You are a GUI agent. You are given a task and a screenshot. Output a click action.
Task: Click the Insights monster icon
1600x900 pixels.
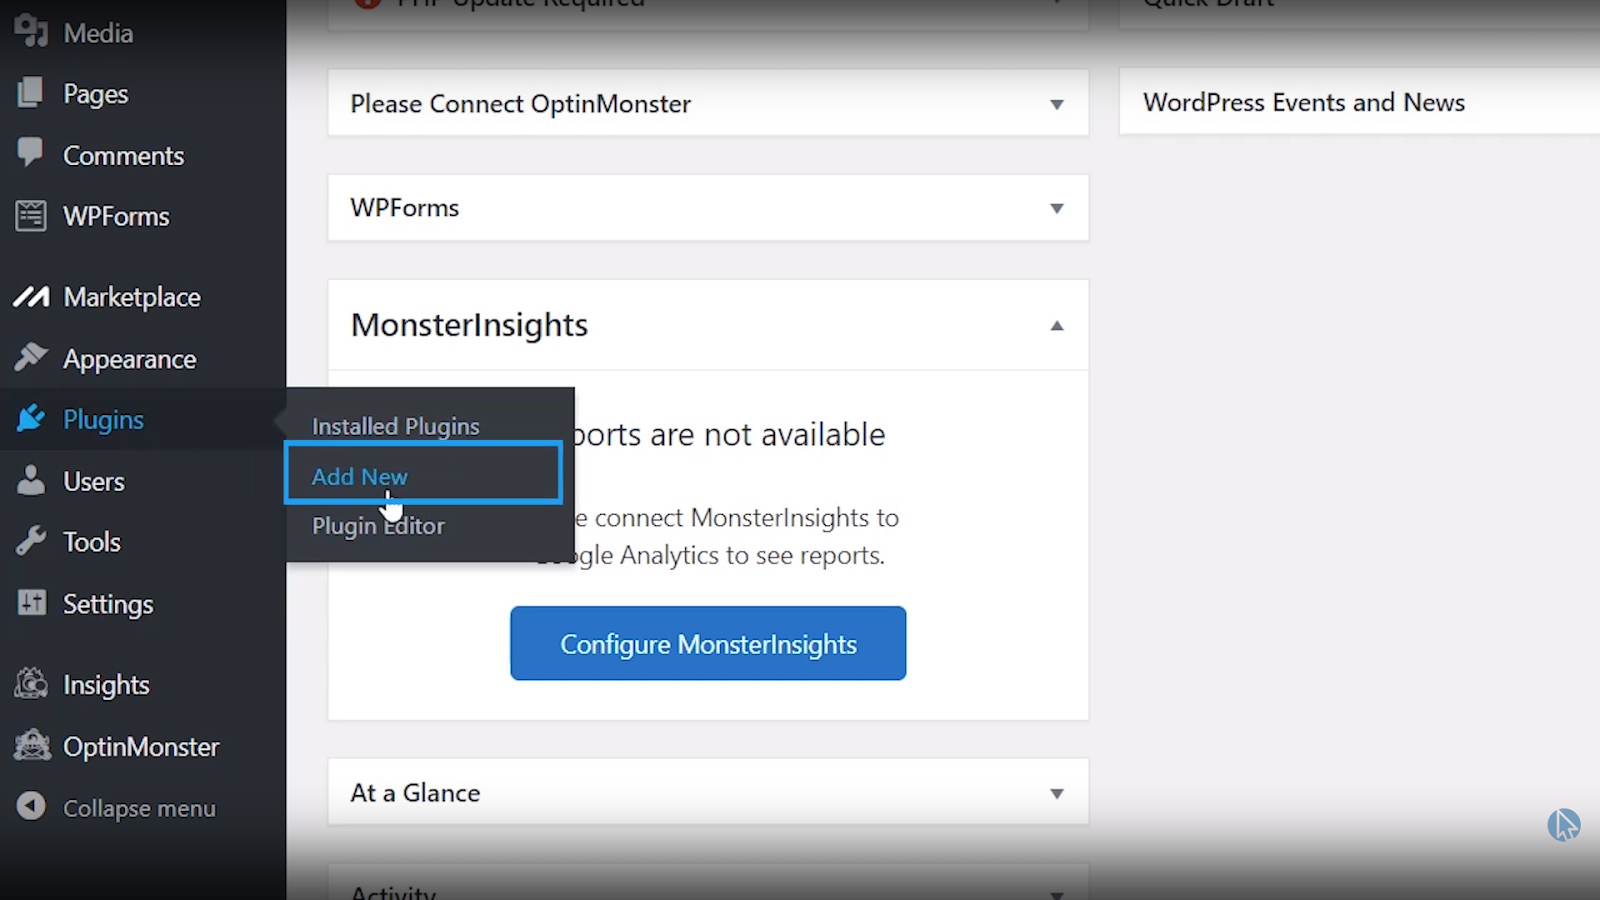click(31, 684)
